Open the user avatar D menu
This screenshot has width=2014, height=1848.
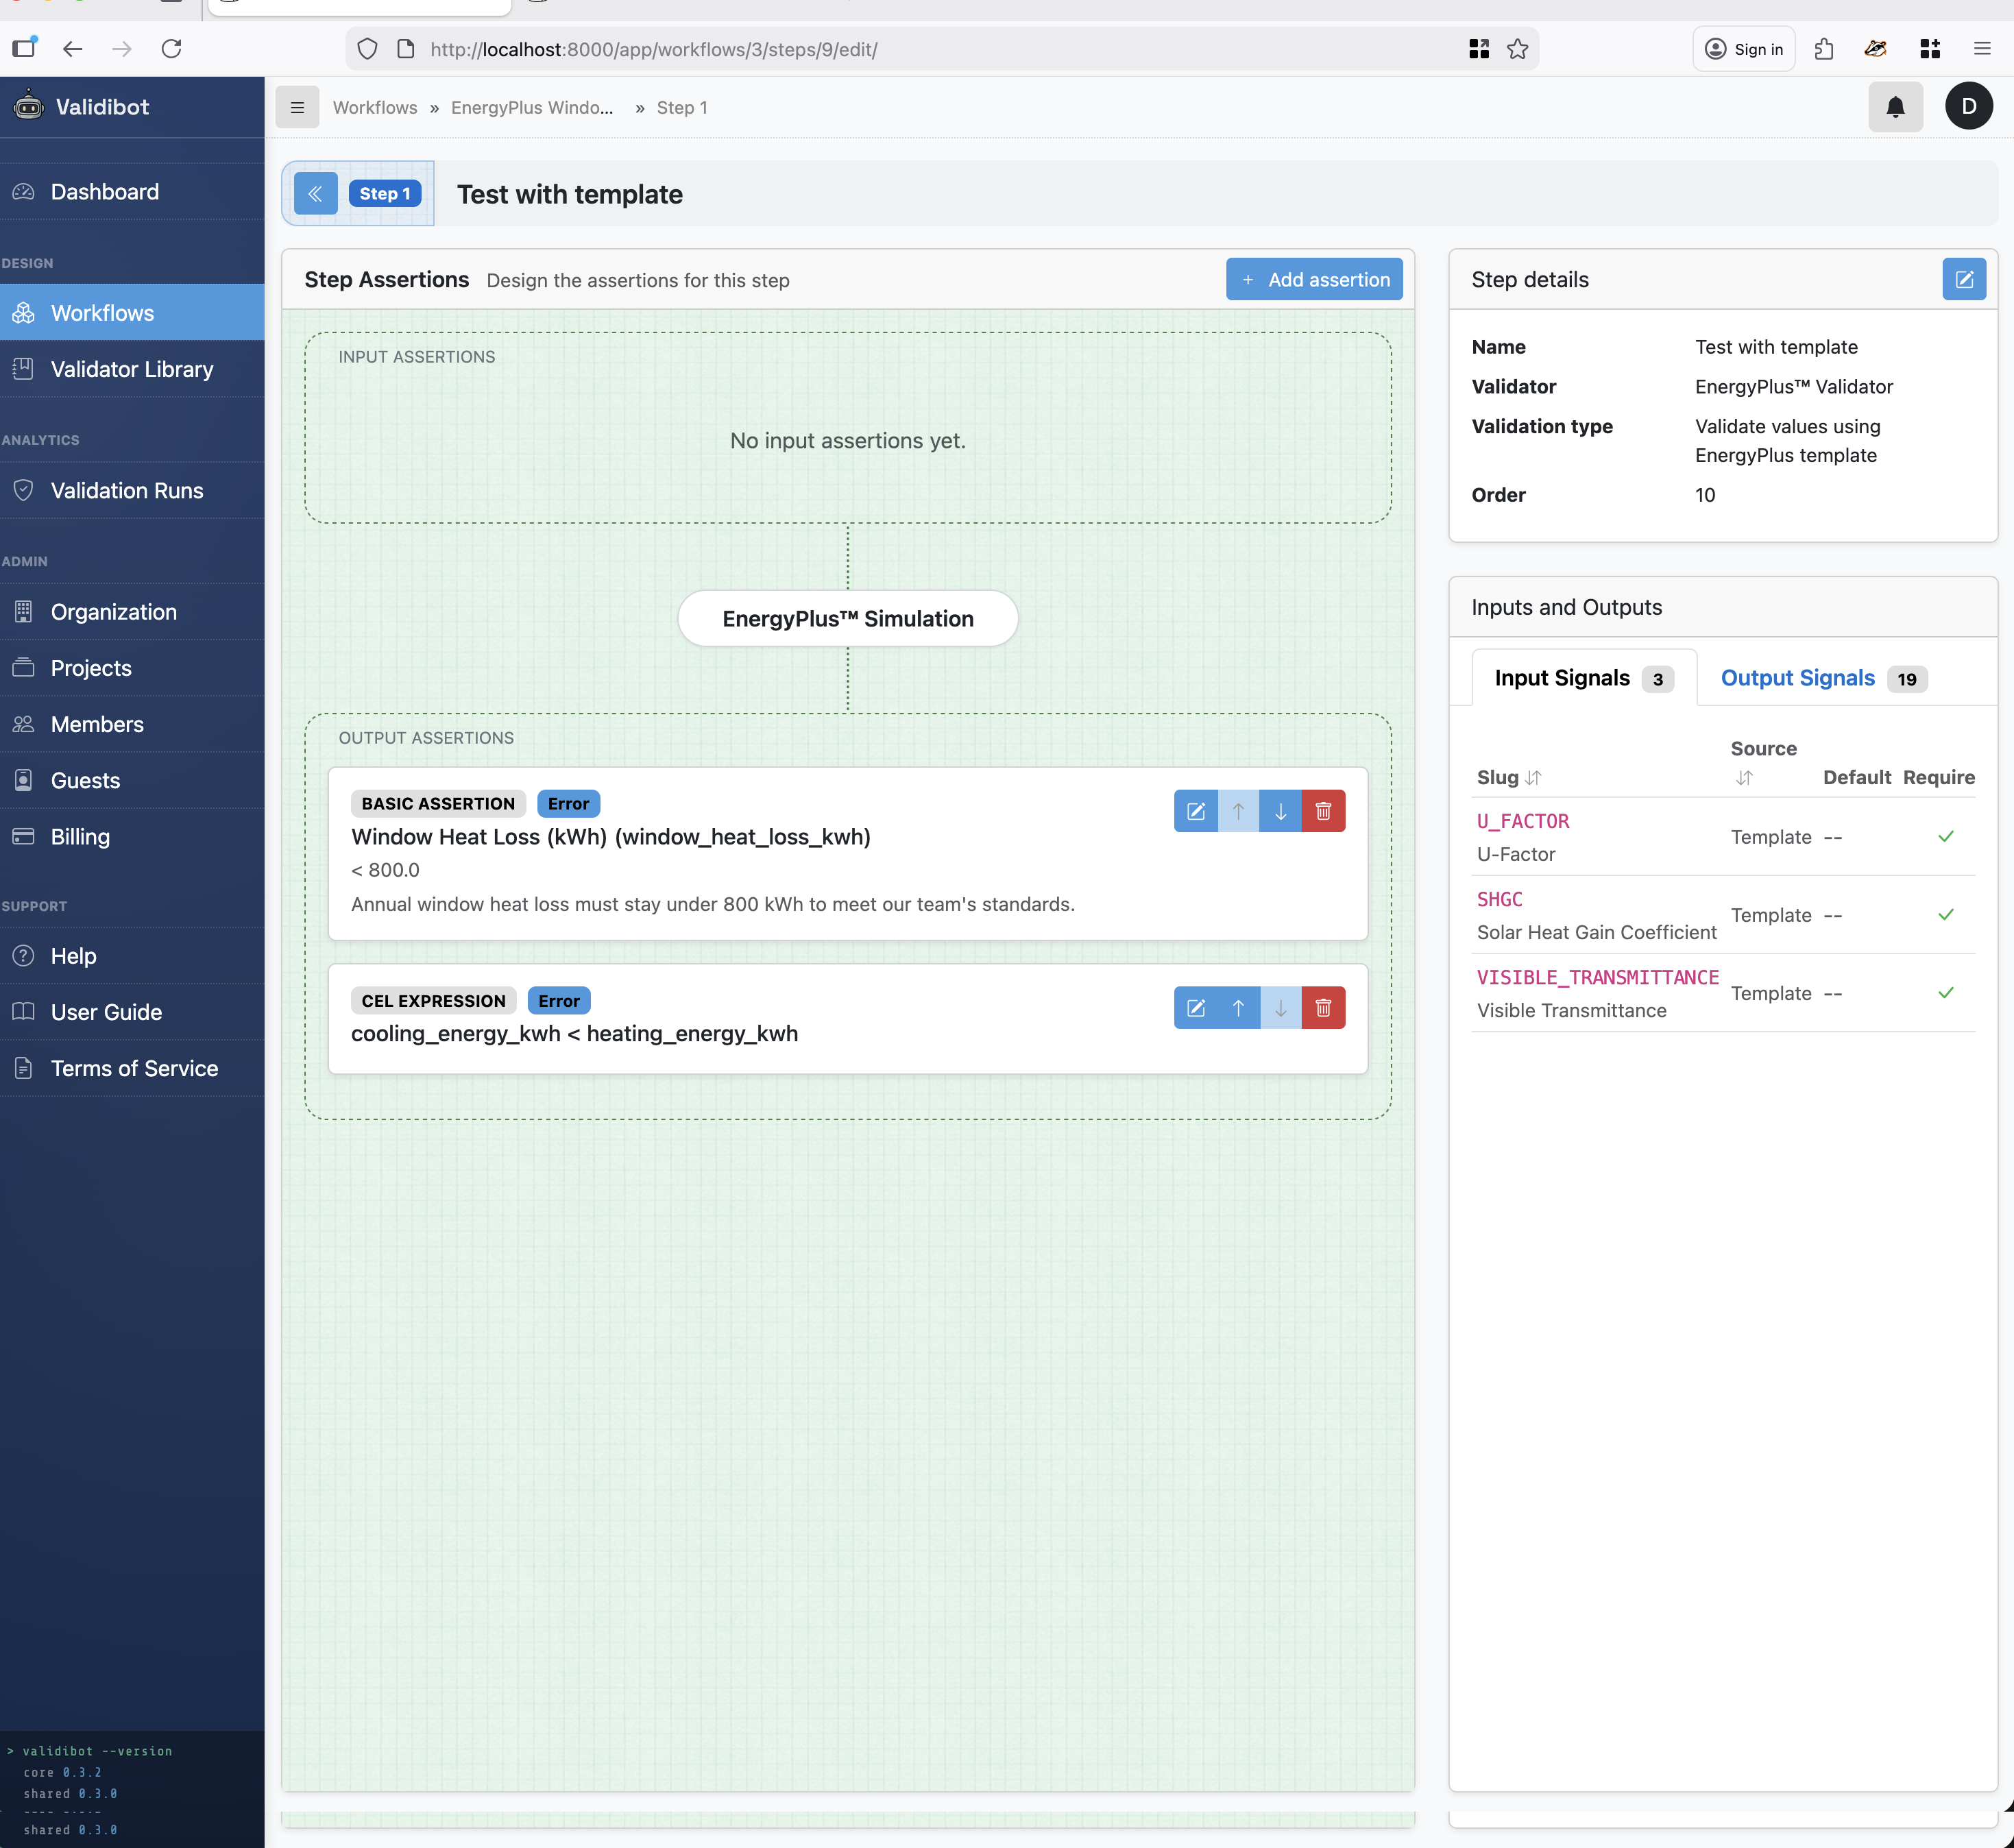(1968, 107)
